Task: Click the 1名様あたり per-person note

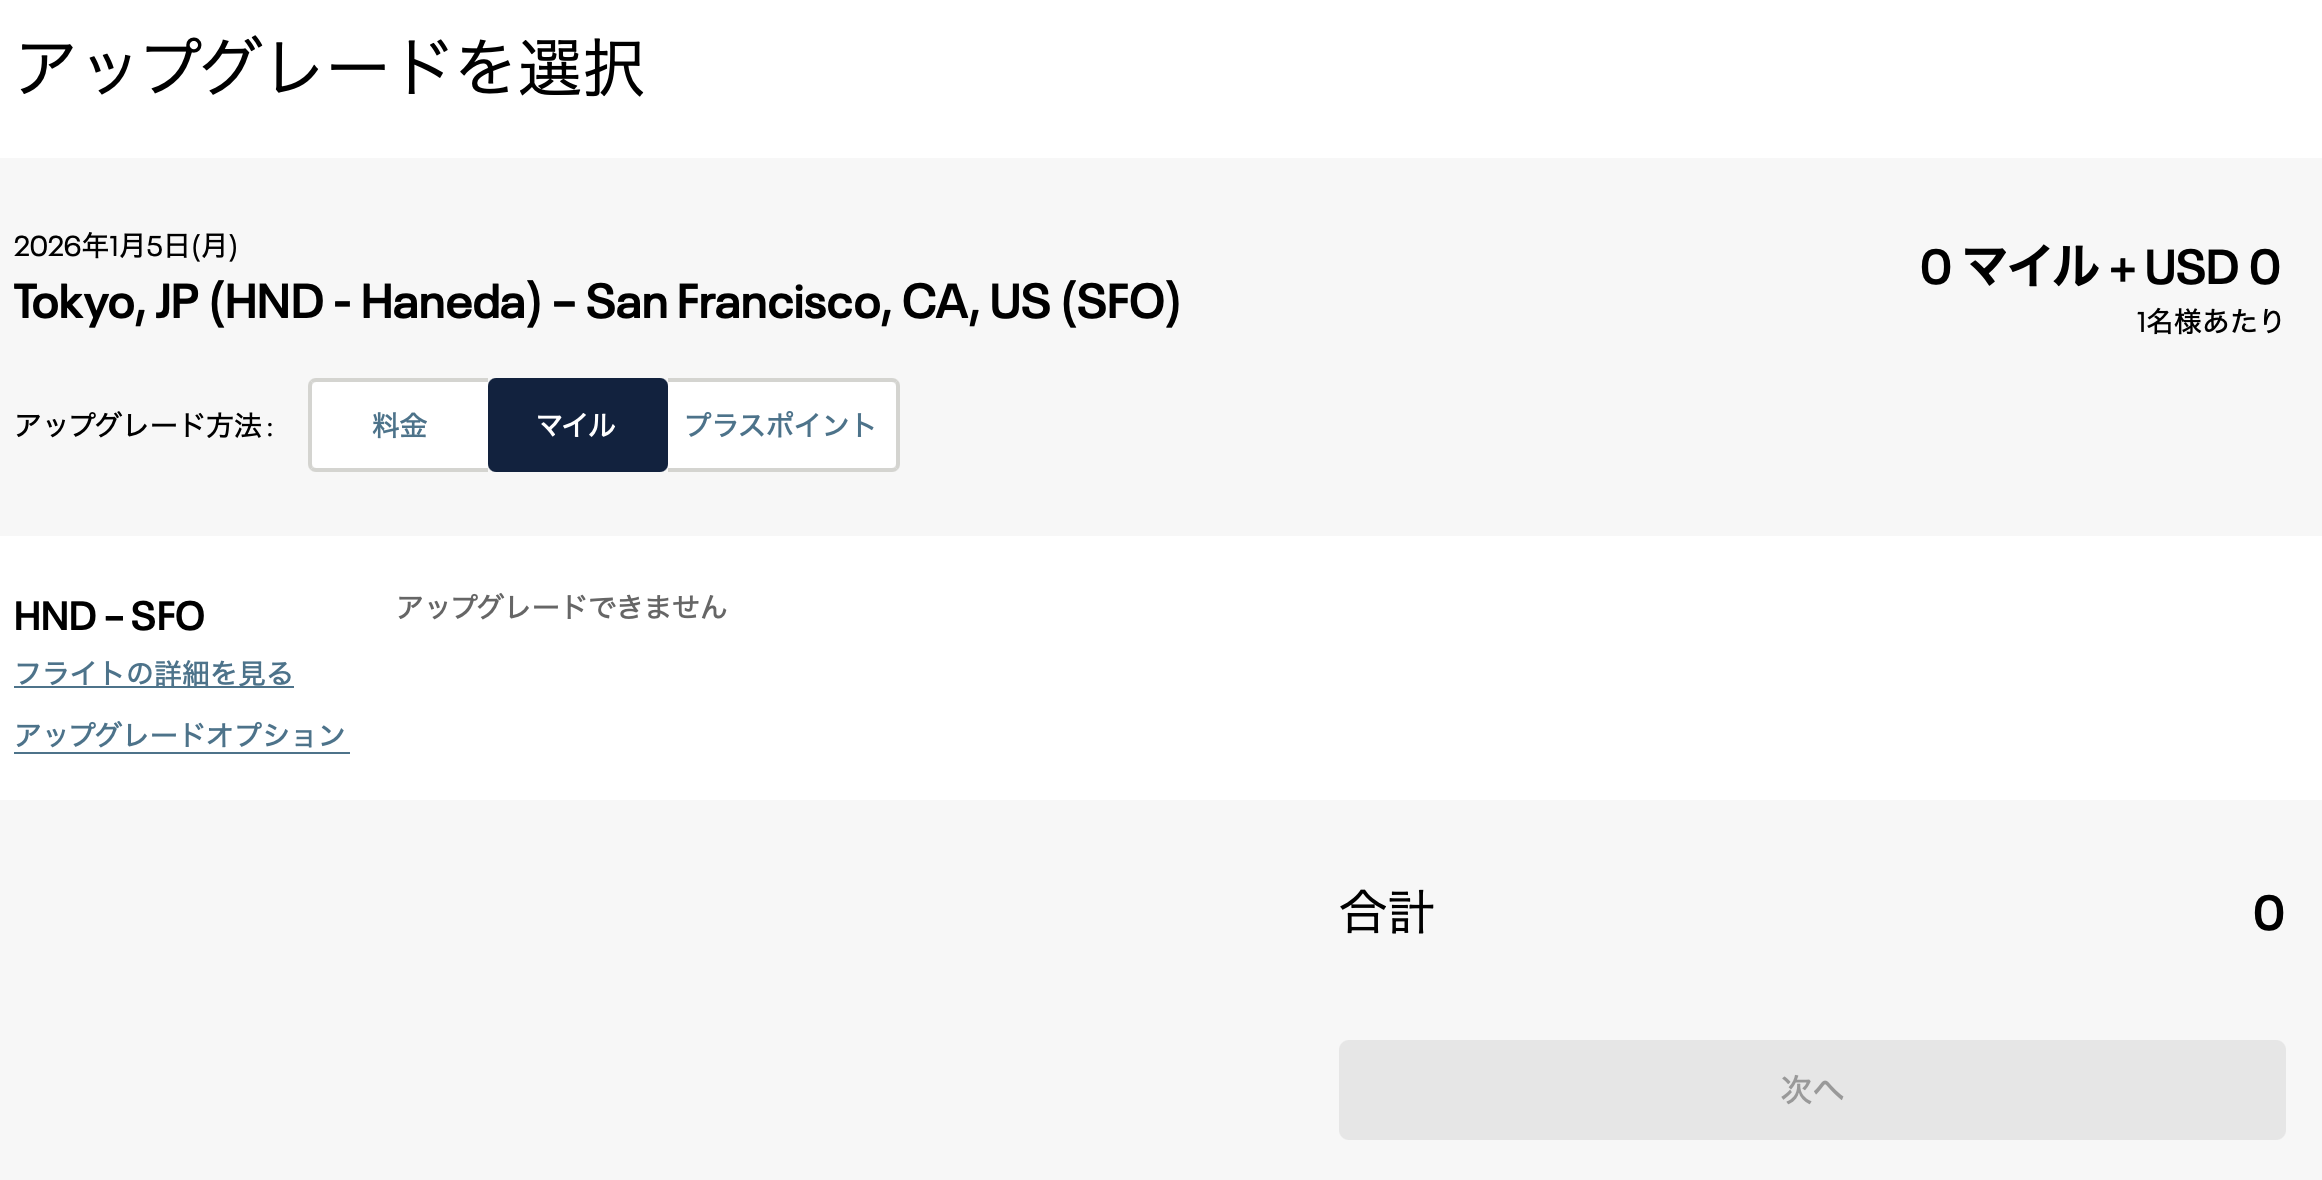Action: (2209, 321)
